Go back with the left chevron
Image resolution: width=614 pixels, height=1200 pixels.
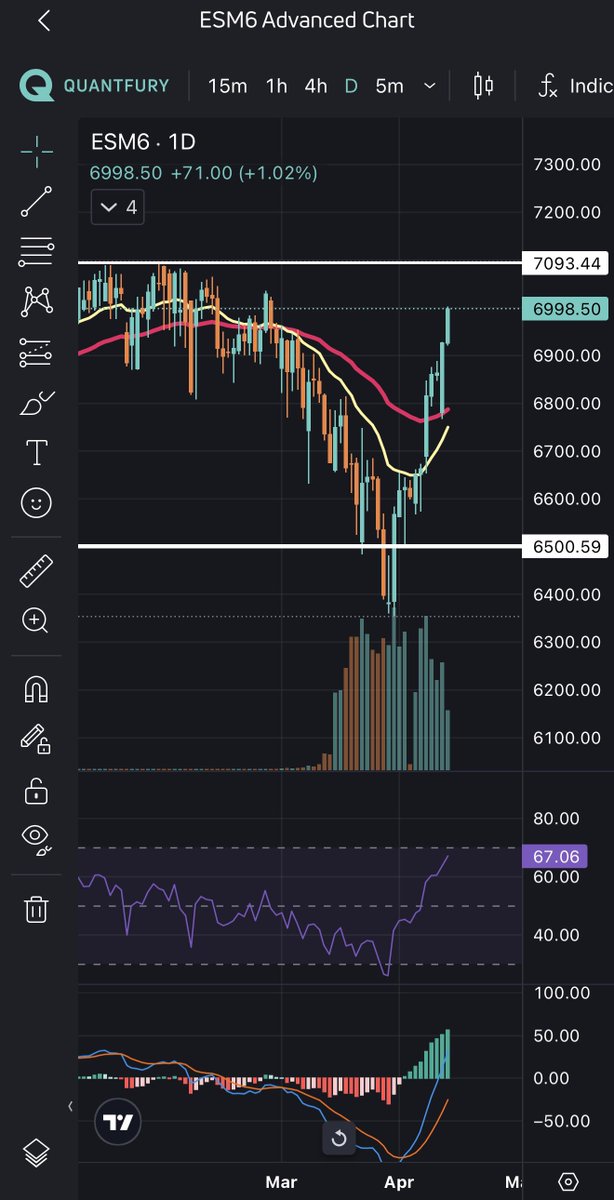point(46,20)
